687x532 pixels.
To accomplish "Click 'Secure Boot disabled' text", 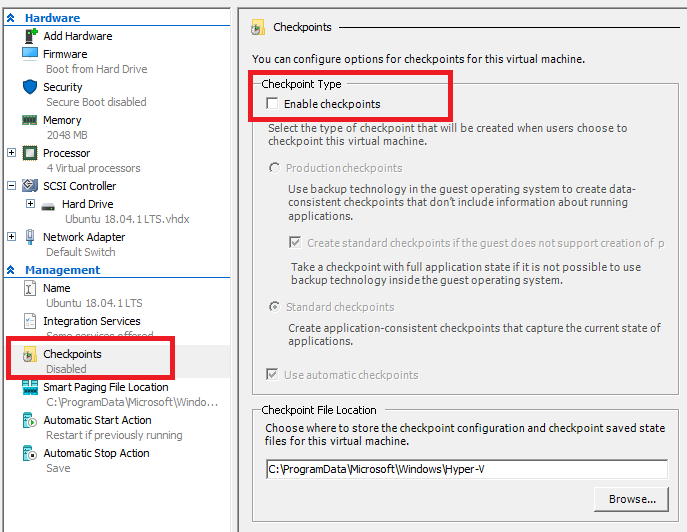I will tap(96, 102).
